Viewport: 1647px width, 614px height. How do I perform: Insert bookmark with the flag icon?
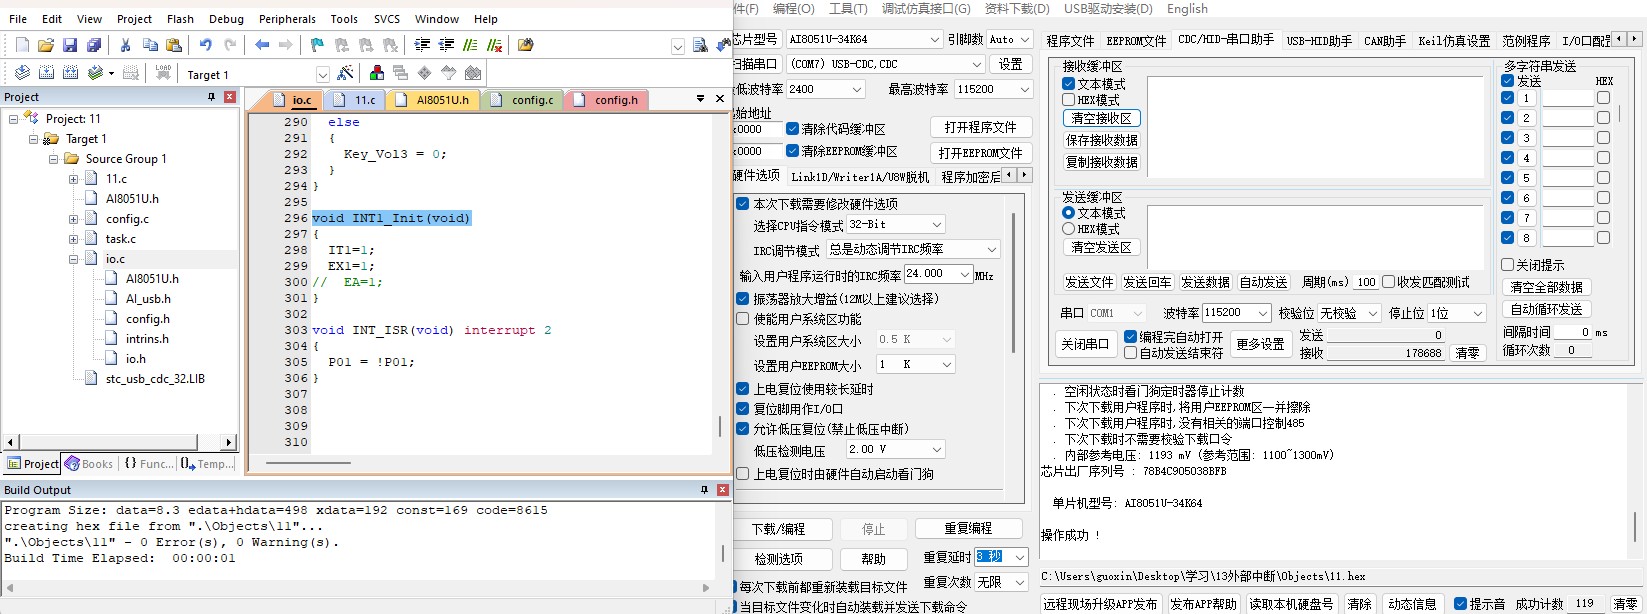(x=317, y=45)
